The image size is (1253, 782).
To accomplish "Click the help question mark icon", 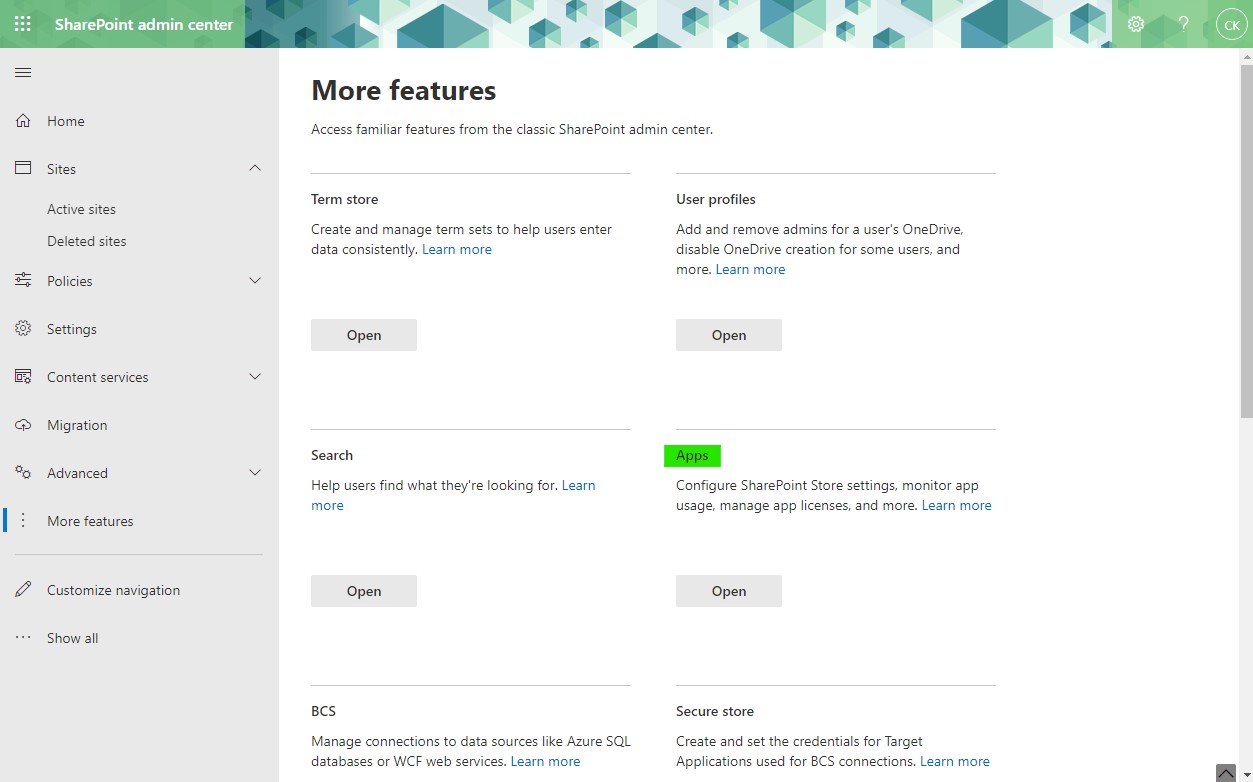I will [1184, 24].
